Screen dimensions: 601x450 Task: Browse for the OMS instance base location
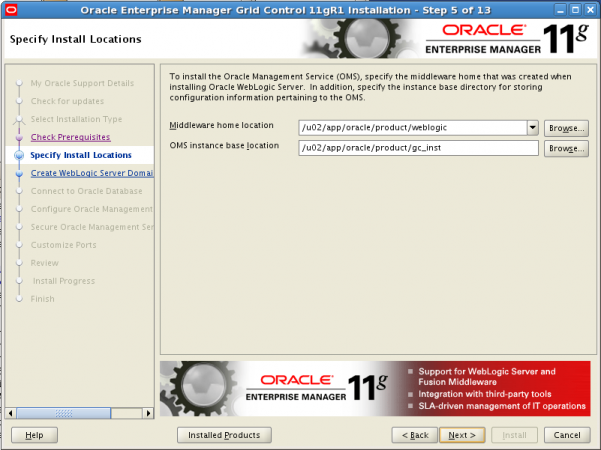pyautogui.click(x=566, y=148)
